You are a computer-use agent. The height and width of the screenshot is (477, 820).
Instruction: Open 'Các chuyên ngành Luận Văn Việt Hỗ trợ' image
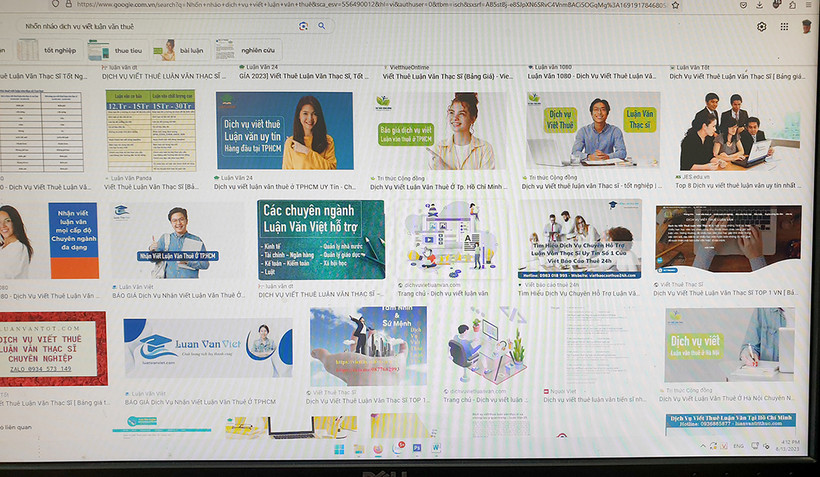pos(320,239)
